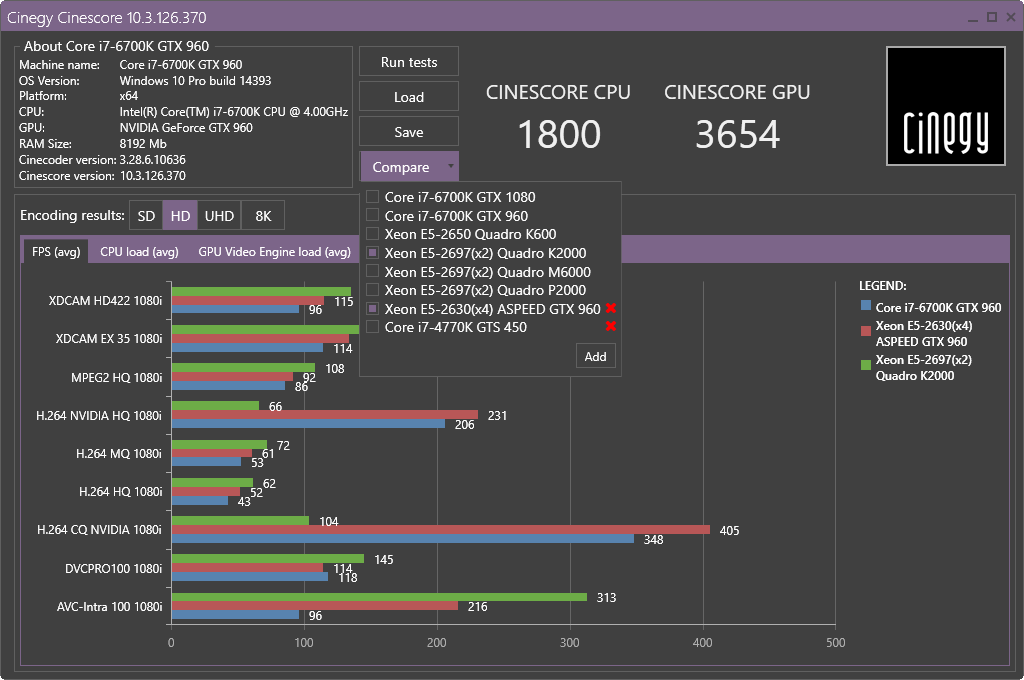Click the MPEG2 HQ 1080i label
The height and width of the screenshot is (680, 1024).
tap(116, 378)
